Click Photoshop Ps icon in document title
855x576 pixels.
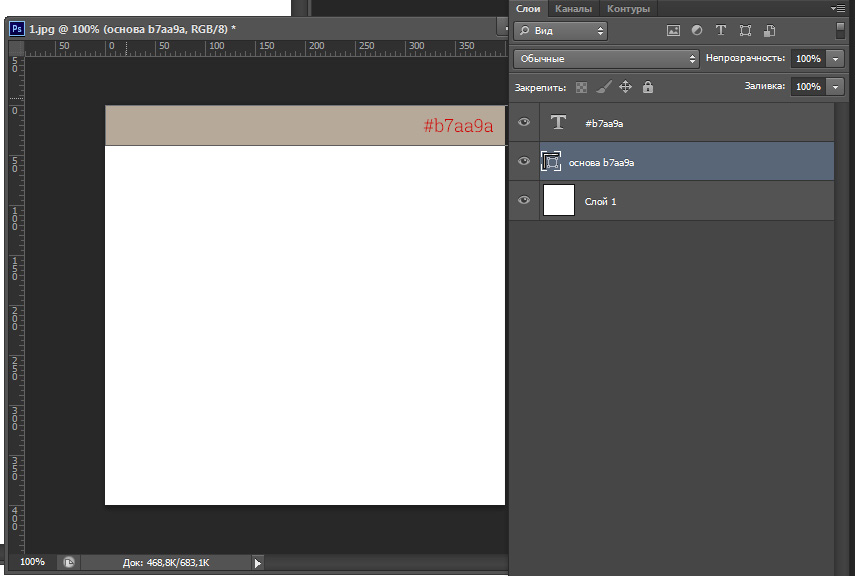pyautogui.click(x=17, y=28)
